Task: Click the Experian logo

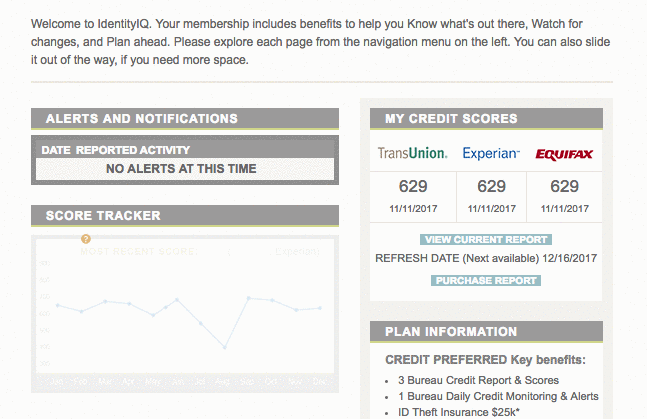Action: (491, 154)
